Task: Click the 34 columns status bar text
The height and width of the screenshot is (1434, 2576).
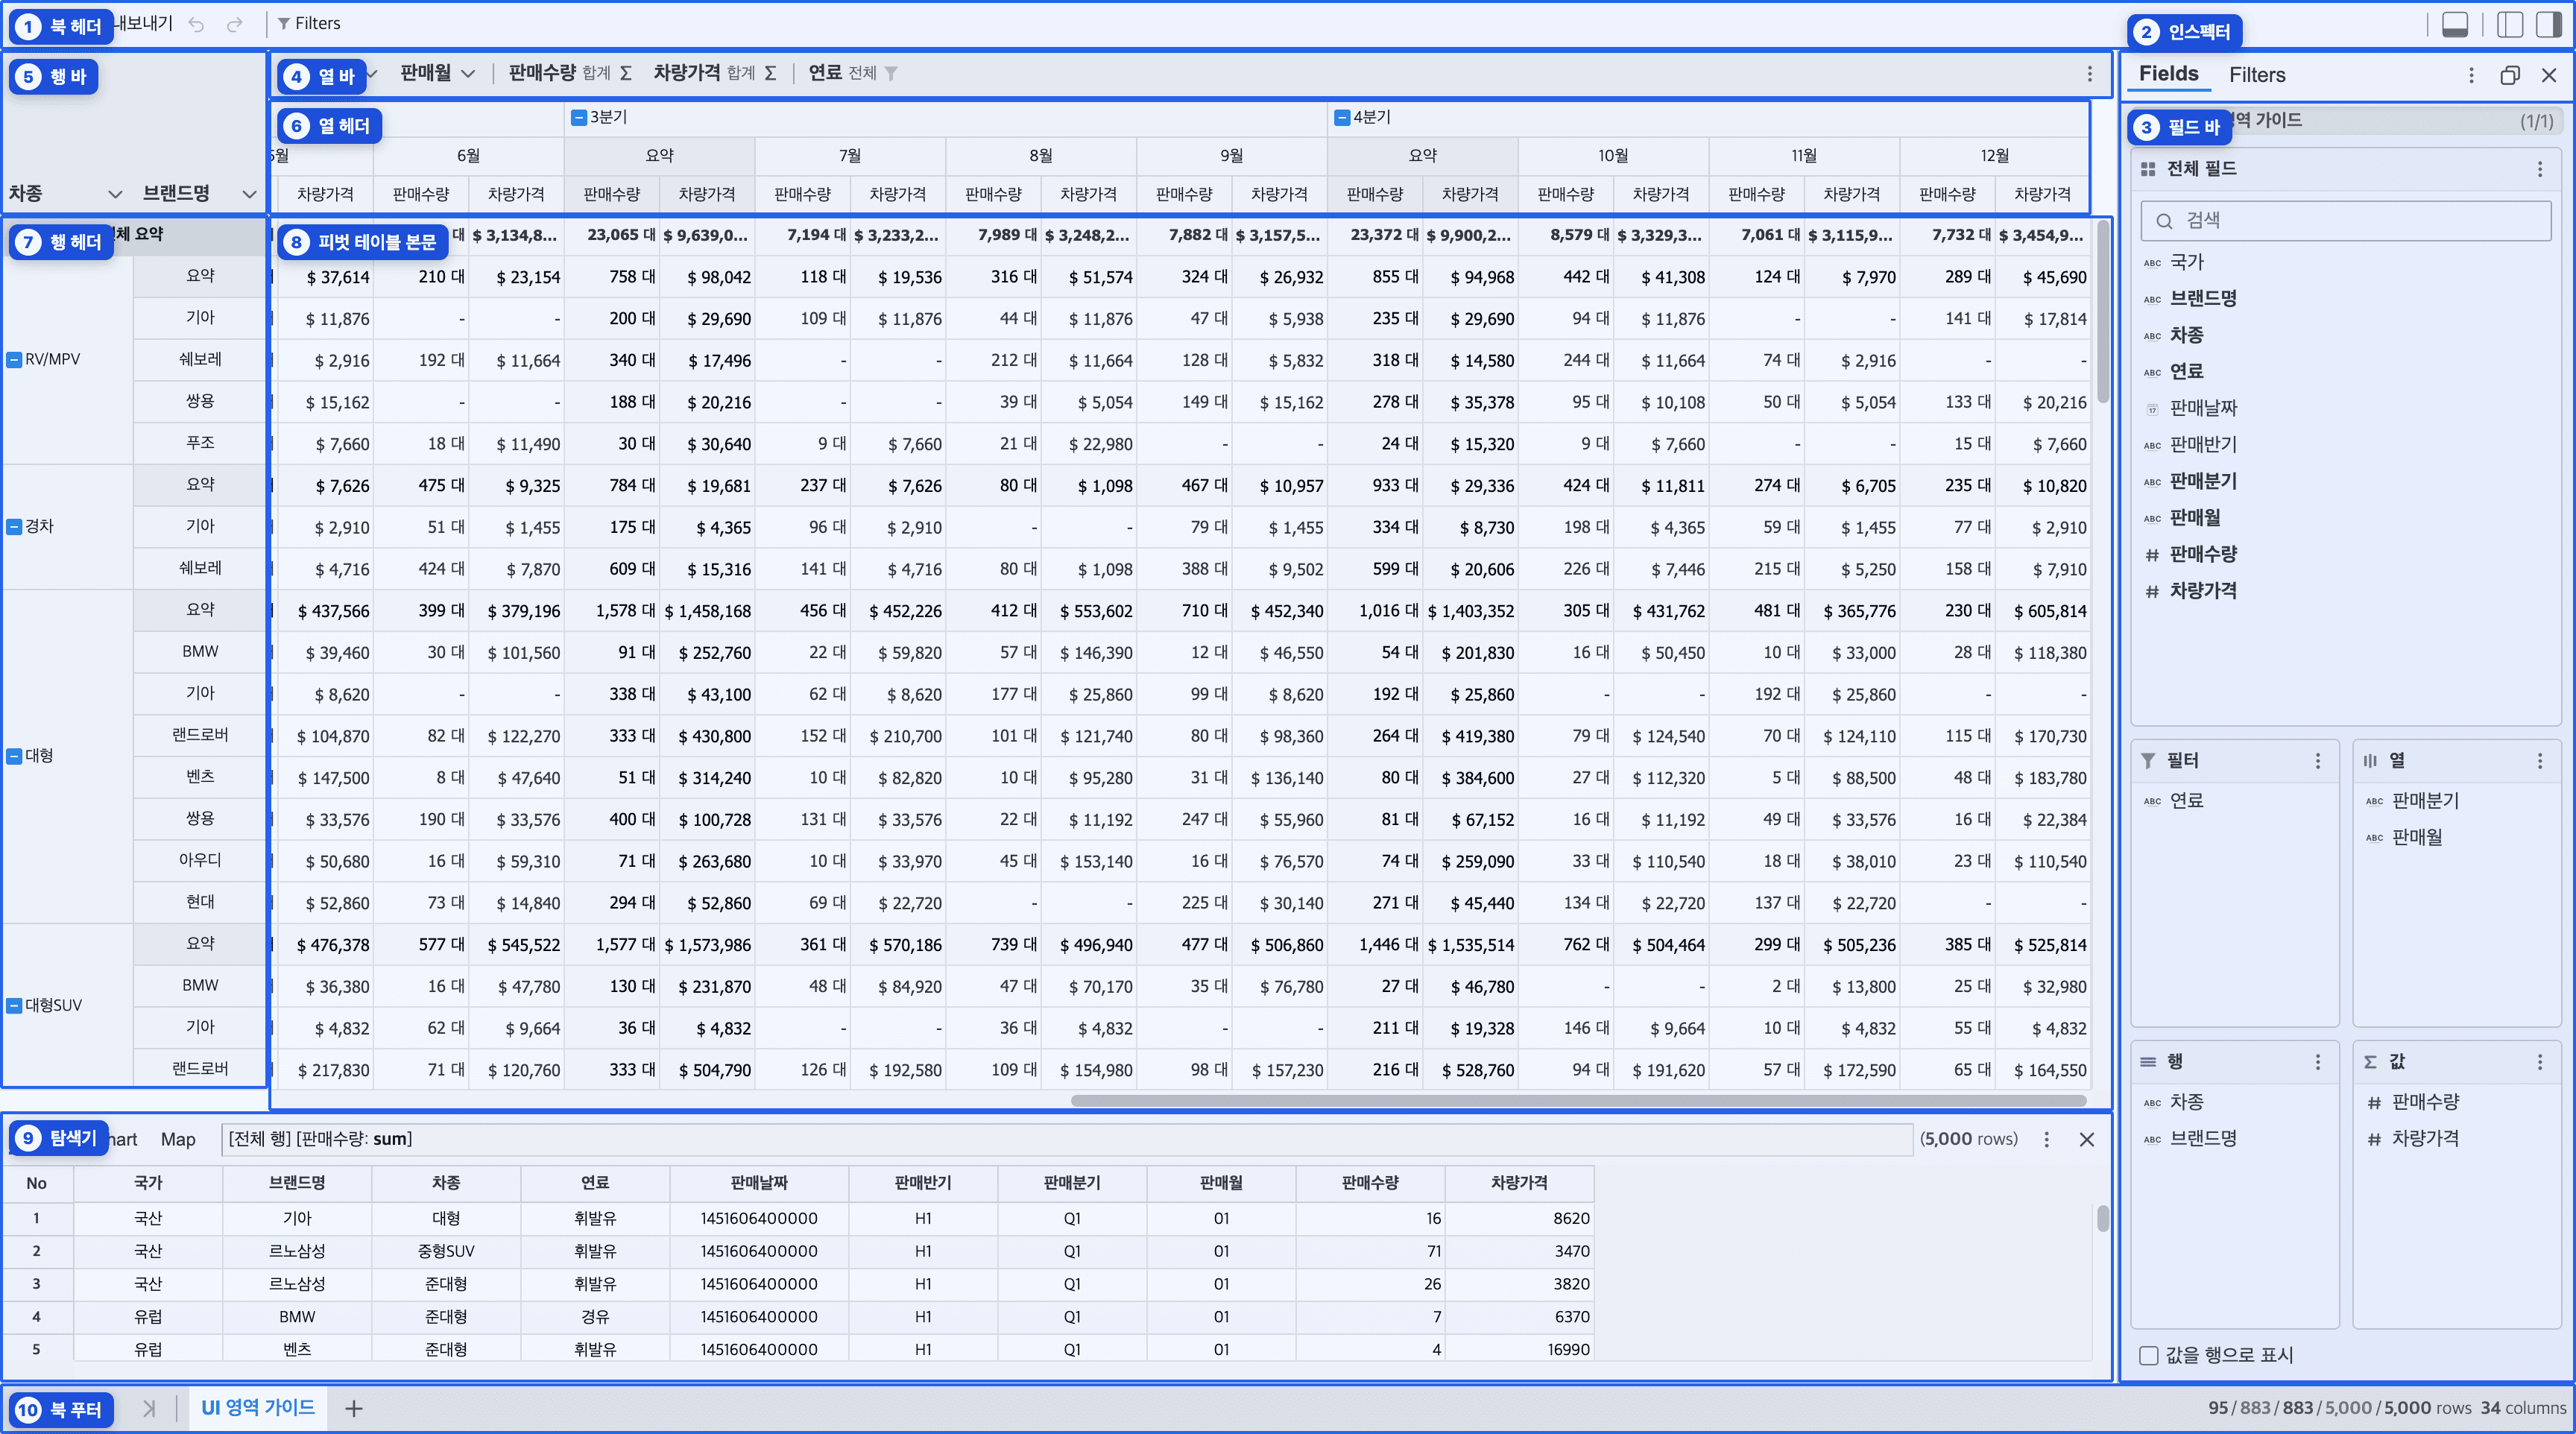Action: (2523, 1408)
